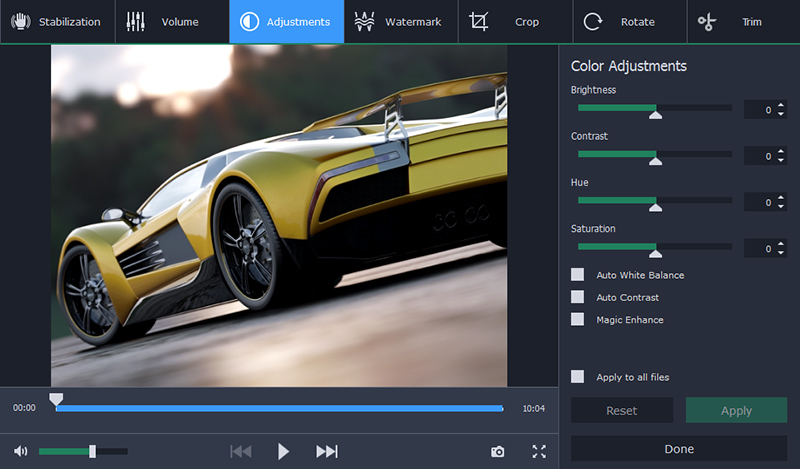Enter fullscreen preview mode
This screenshot has width=800, height=469.
click(x=539, y=451)
